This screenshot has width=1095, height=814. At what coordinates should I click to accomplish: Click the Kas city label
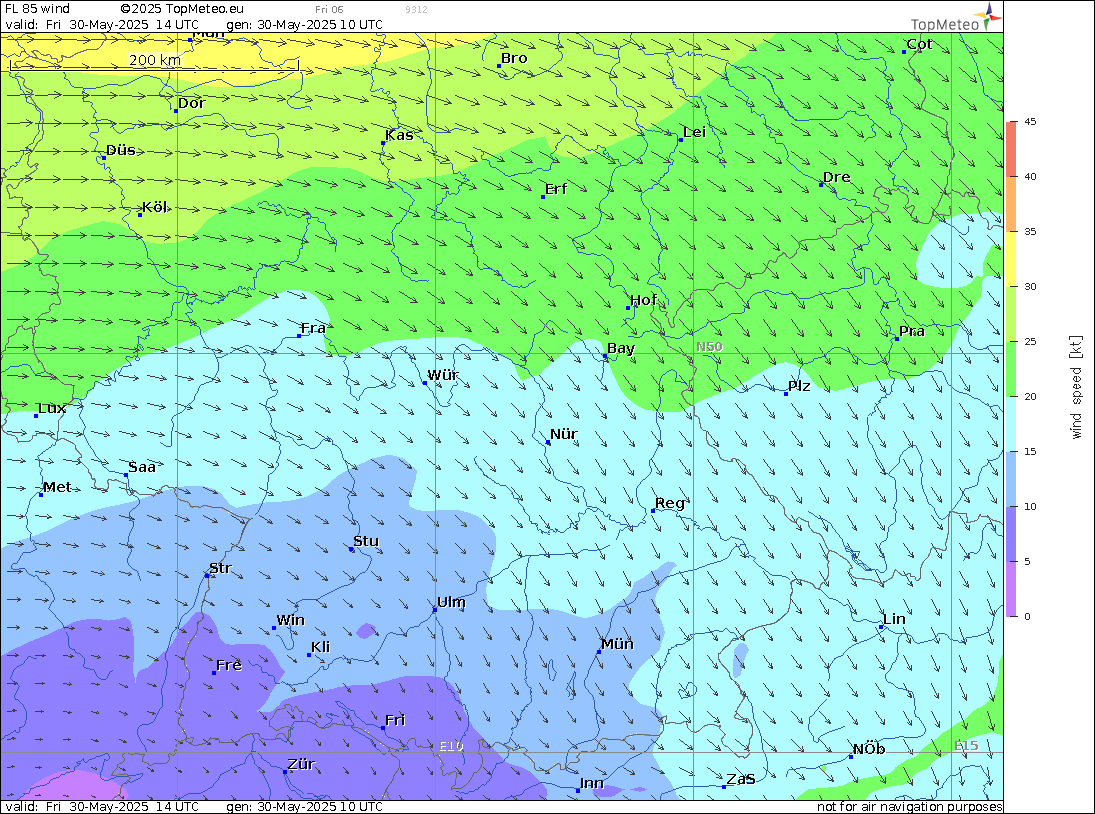[399, 135]
